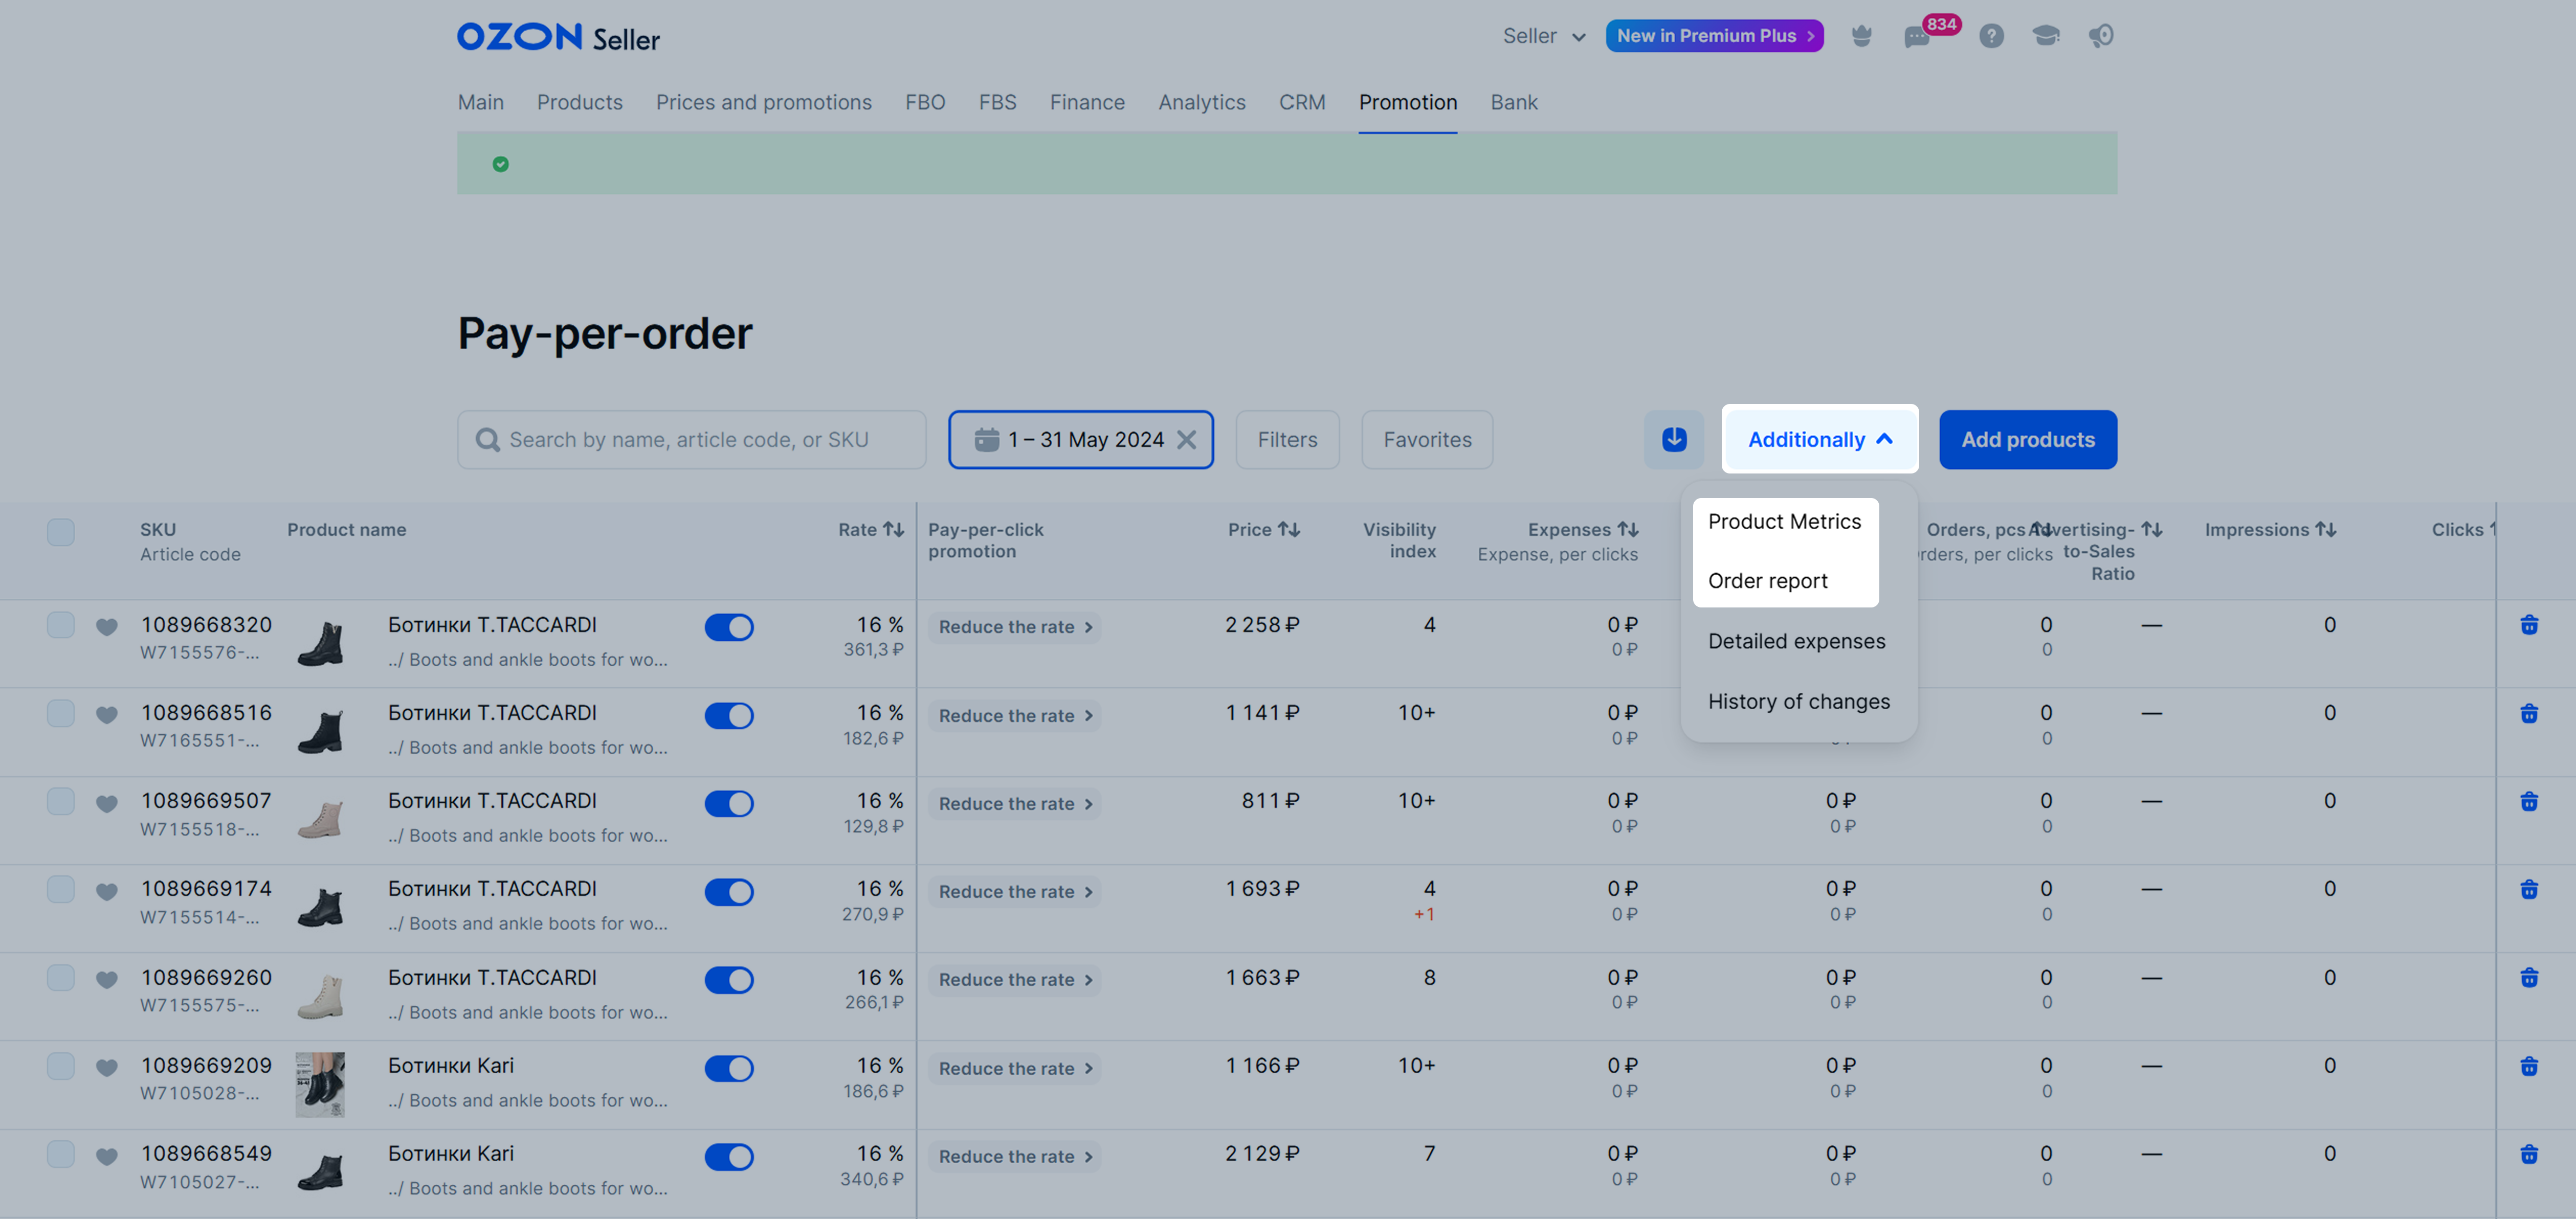The height and width of the screenshot is (1219, 2576).
Task: Favorite product 1089669209 with heart icon
Action: pyautogui.click(x=106, y=1067)
